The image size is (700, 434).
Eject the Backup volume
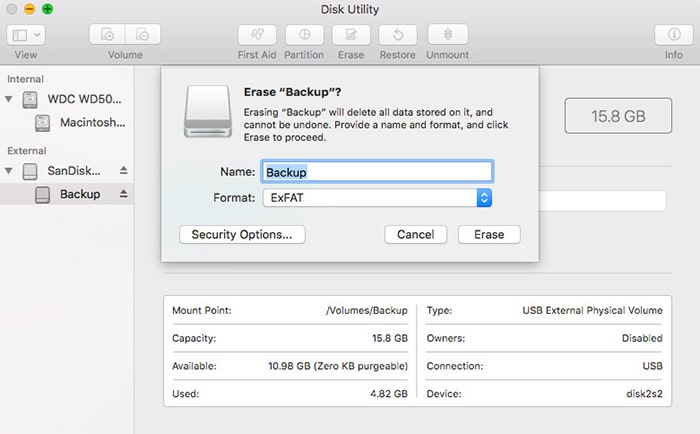(124, 194)
